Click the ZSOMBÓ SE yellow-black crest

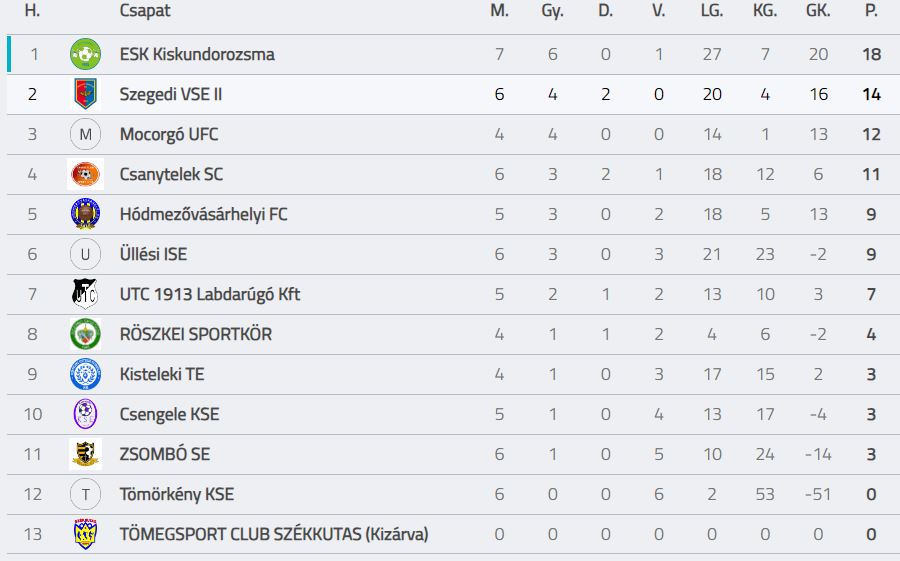coord(85,454)
